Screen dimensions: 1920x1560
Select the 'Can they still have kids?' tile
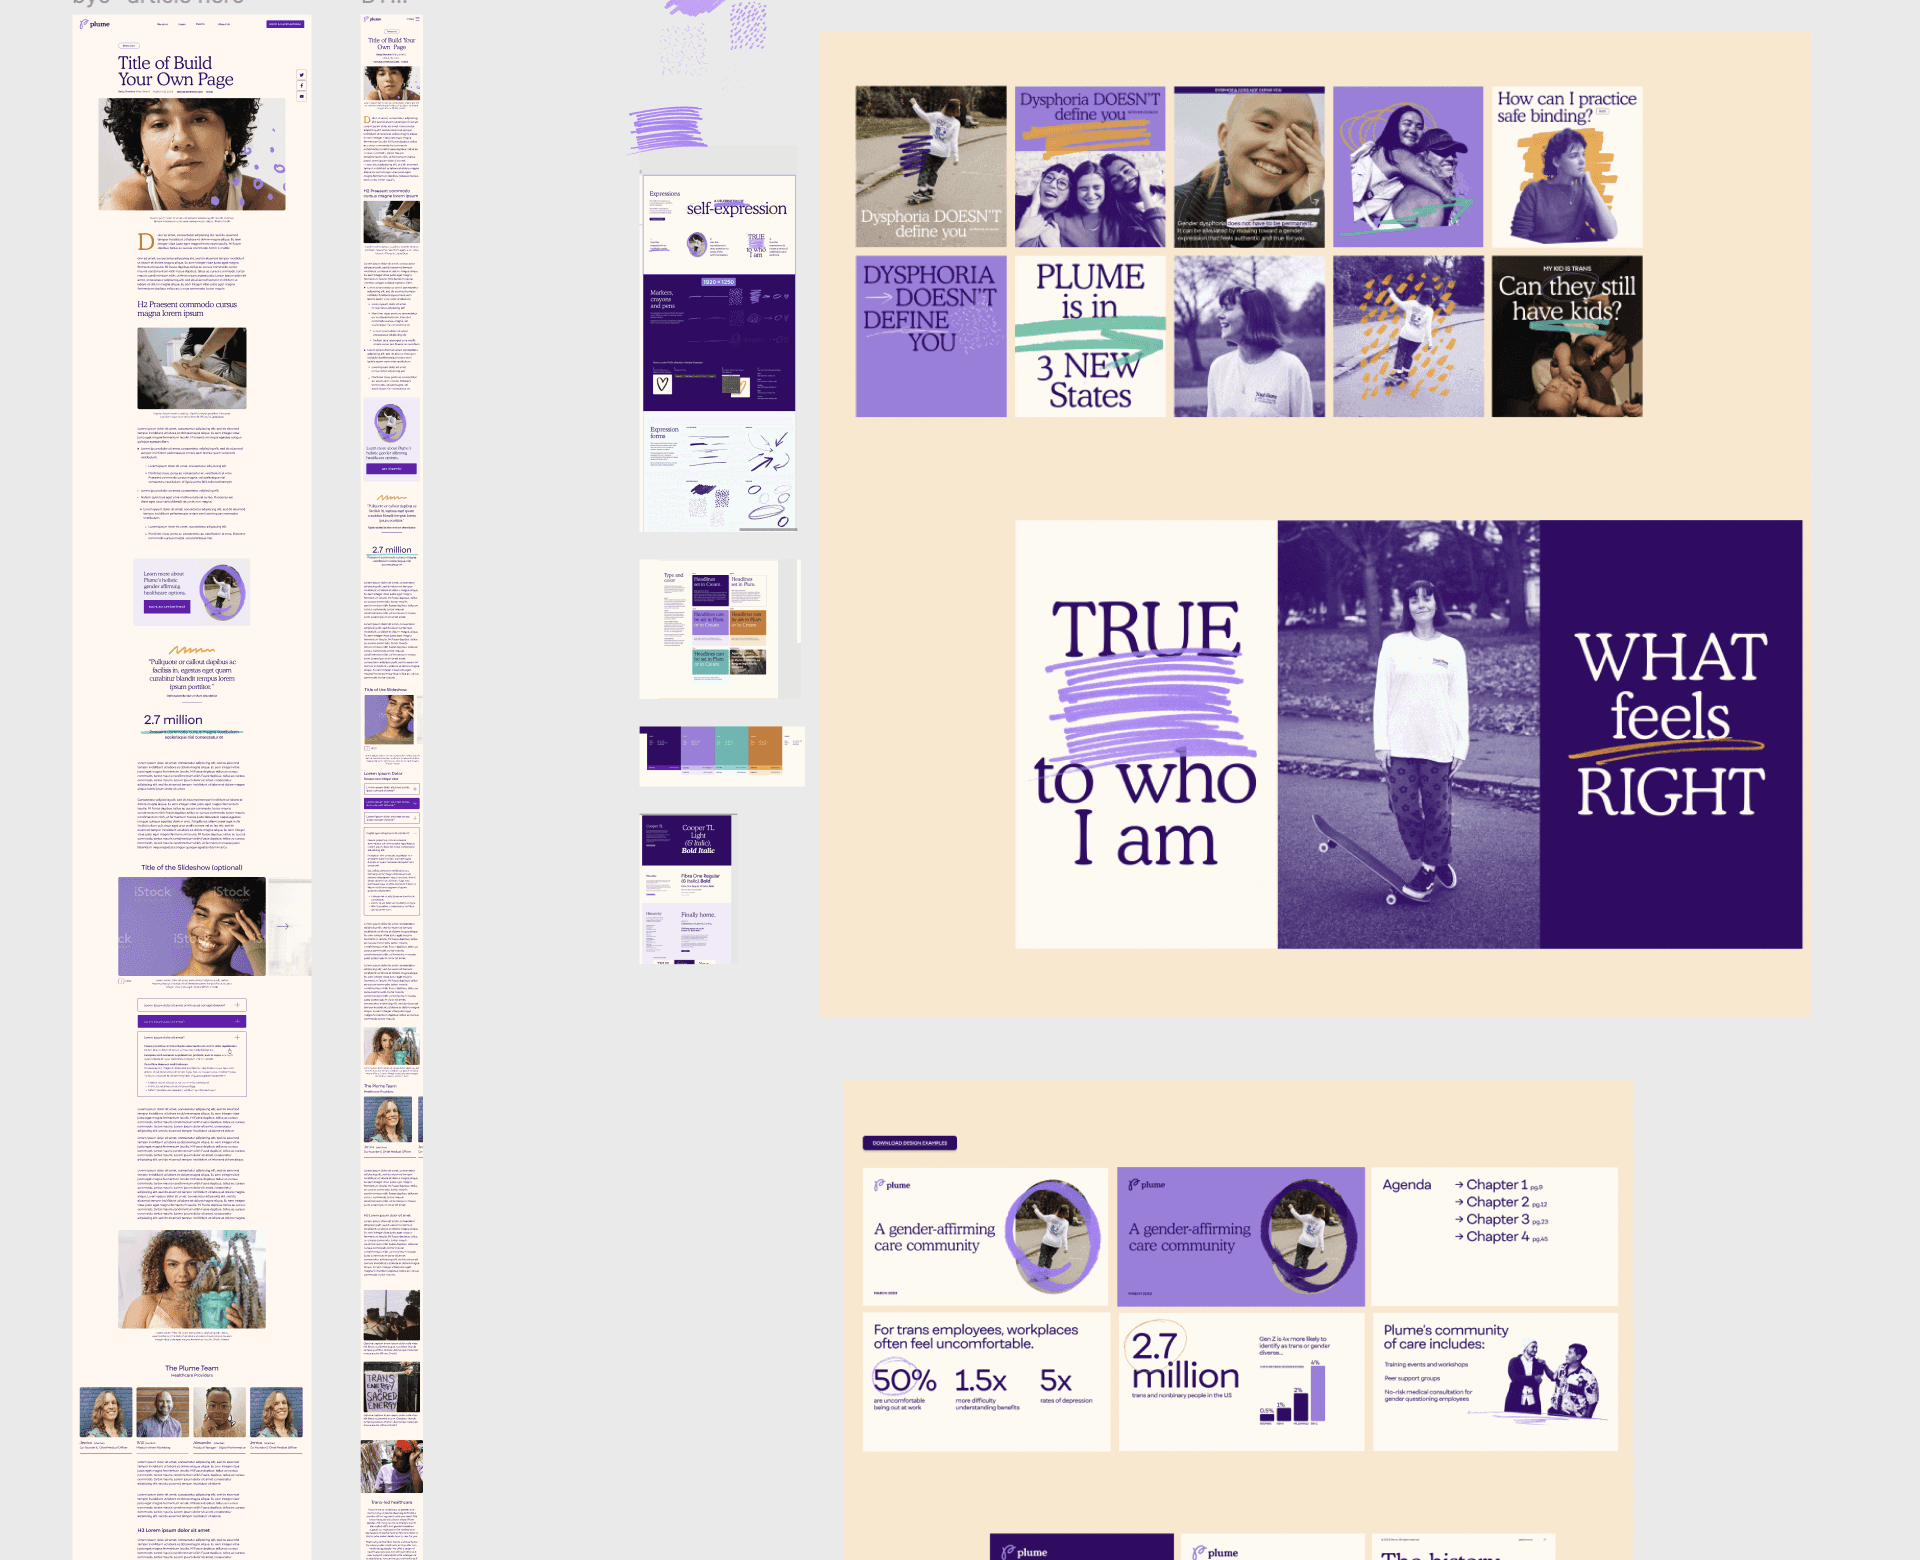tap(1566, 336)
